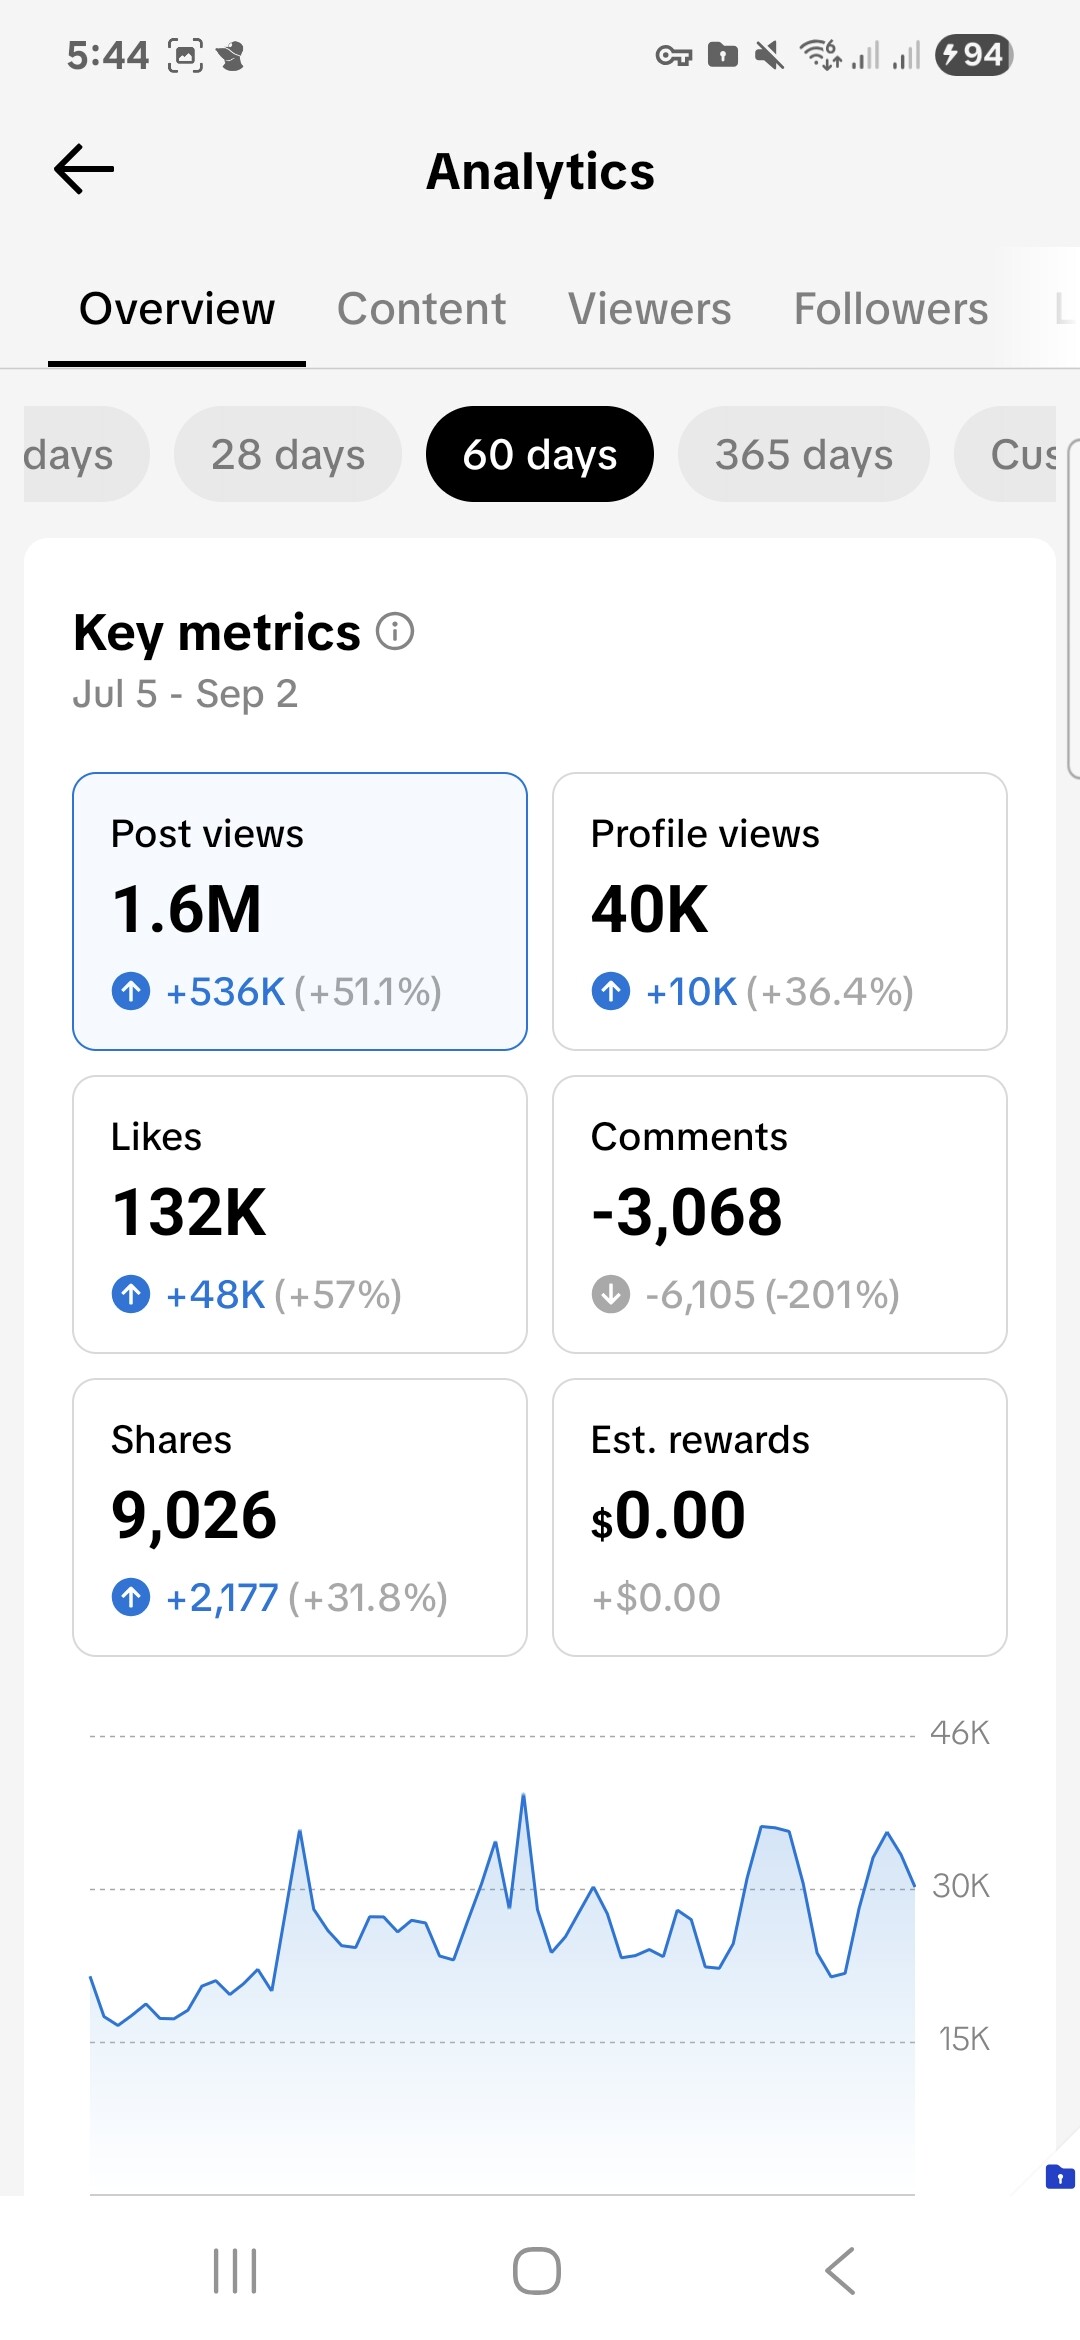The width and height of the screenshot is (1080, 2340).
Task: Tap the highest peak on the views chart
Action: coord(523,1796)
